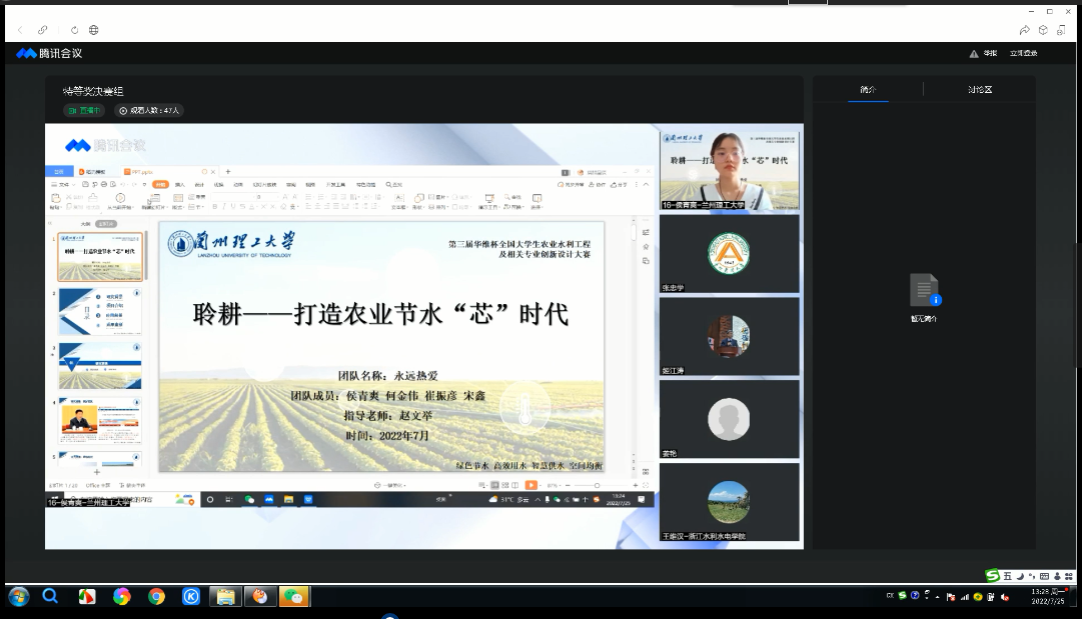Click the green S icon in system tray
The image size is (1082, 619).
902,596
